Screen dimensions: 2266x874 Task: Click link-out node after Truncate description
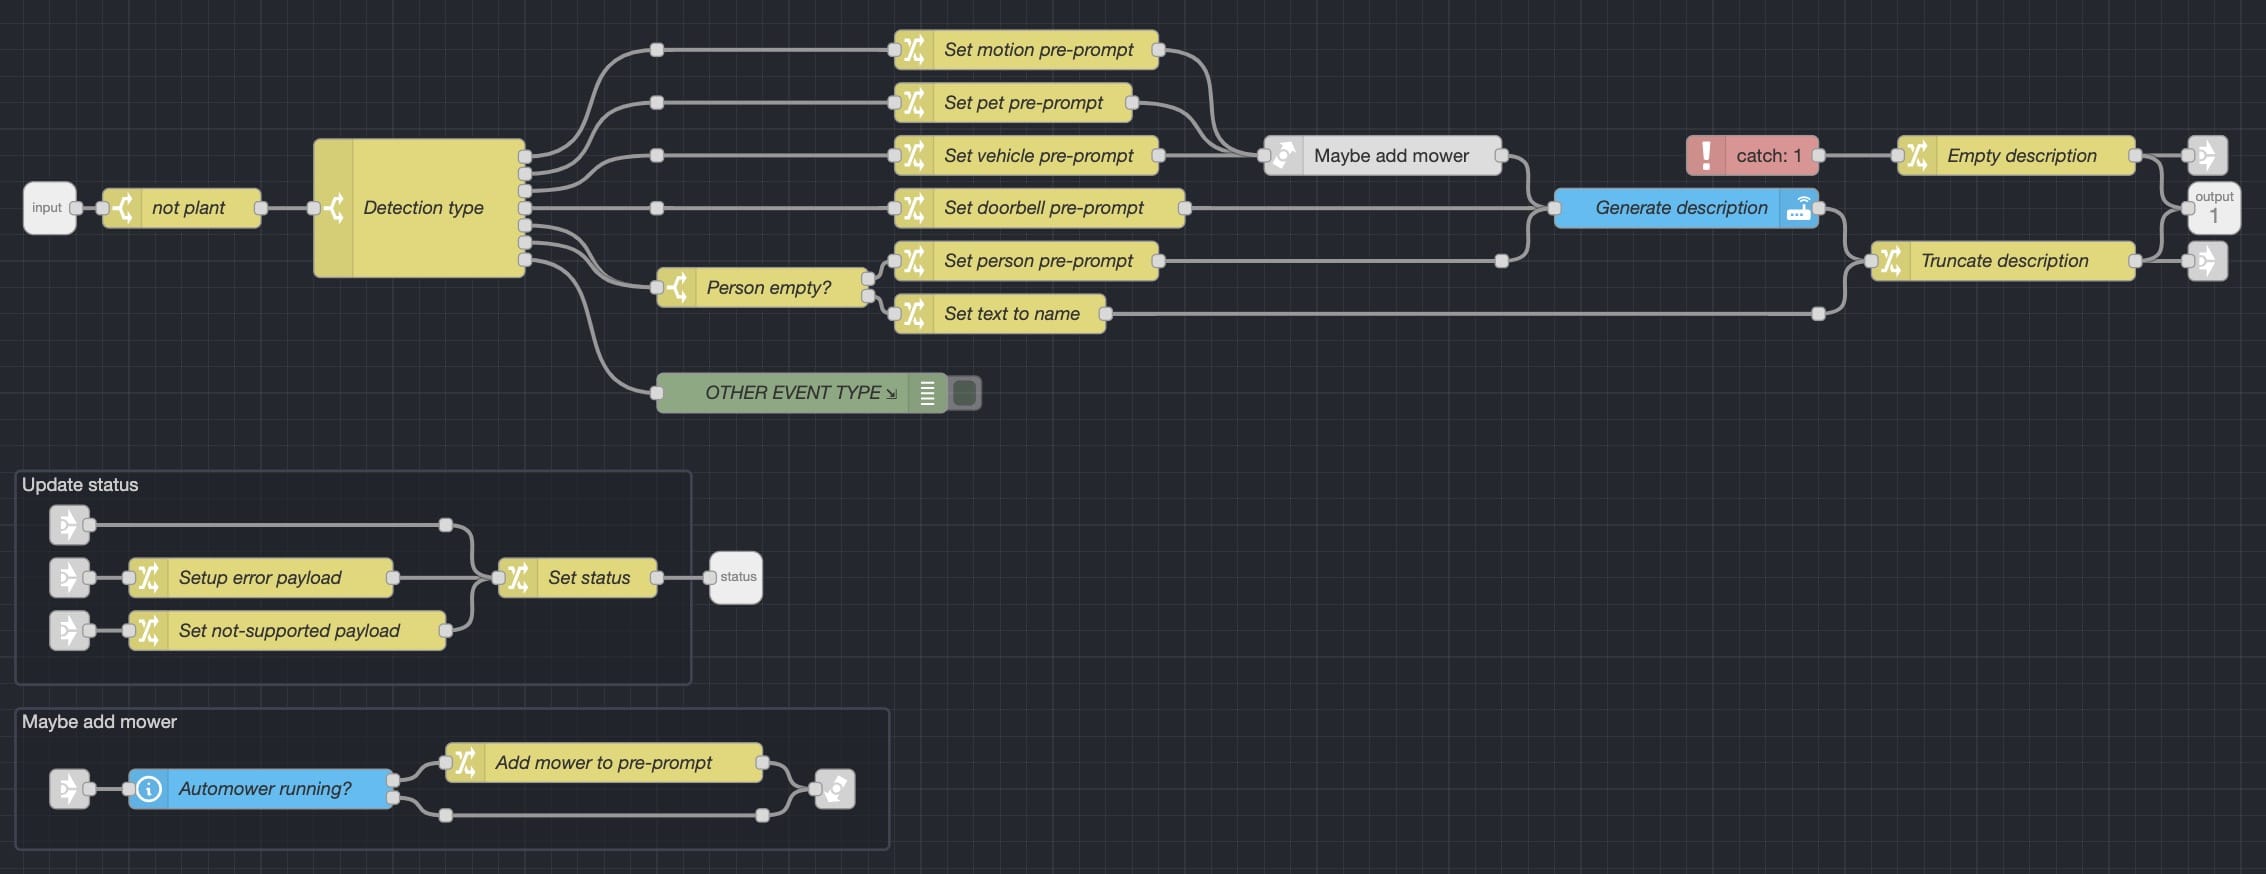point(2208,261)
